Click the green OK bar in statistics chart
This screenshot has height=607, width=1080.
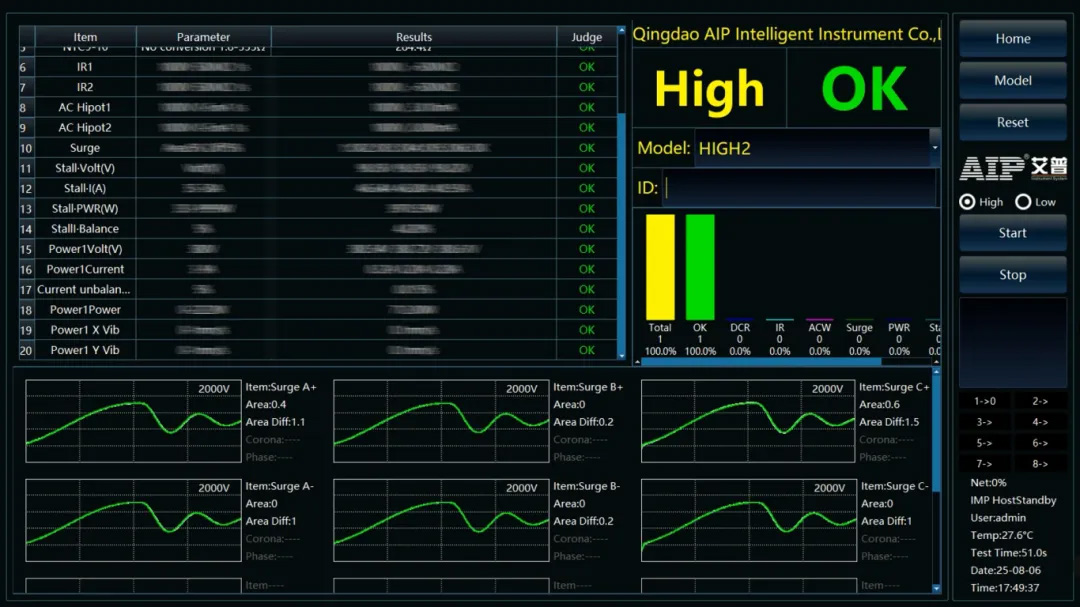pyautogui.click(x=700, y=266)
